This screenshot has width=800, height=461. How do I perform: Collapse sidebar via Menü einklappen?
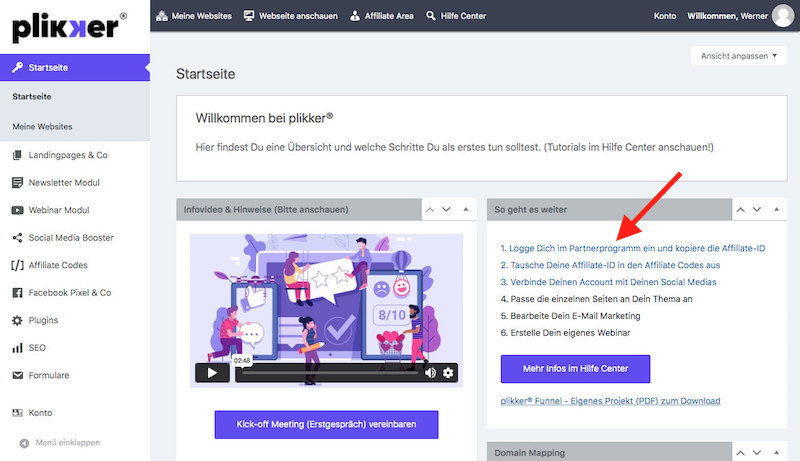65,442
